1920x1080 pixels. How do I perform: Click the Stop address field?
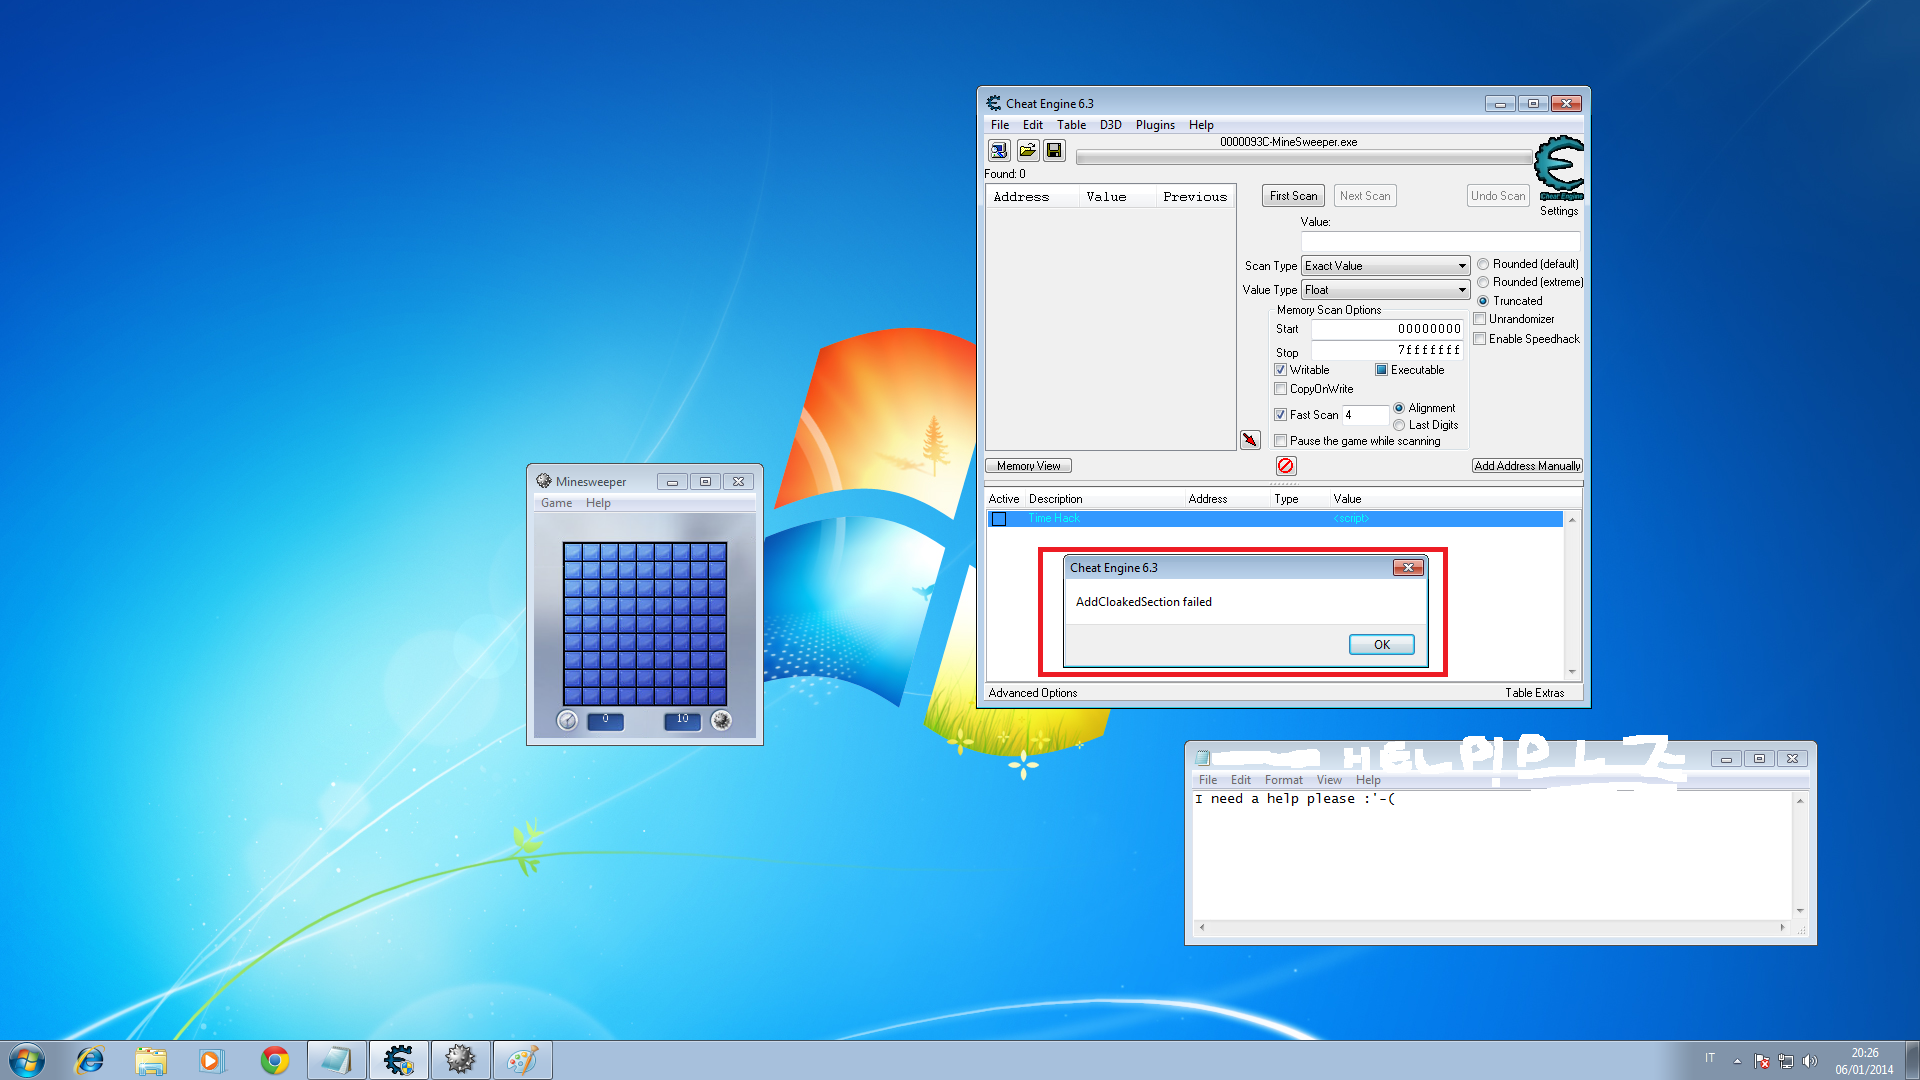1387,350
